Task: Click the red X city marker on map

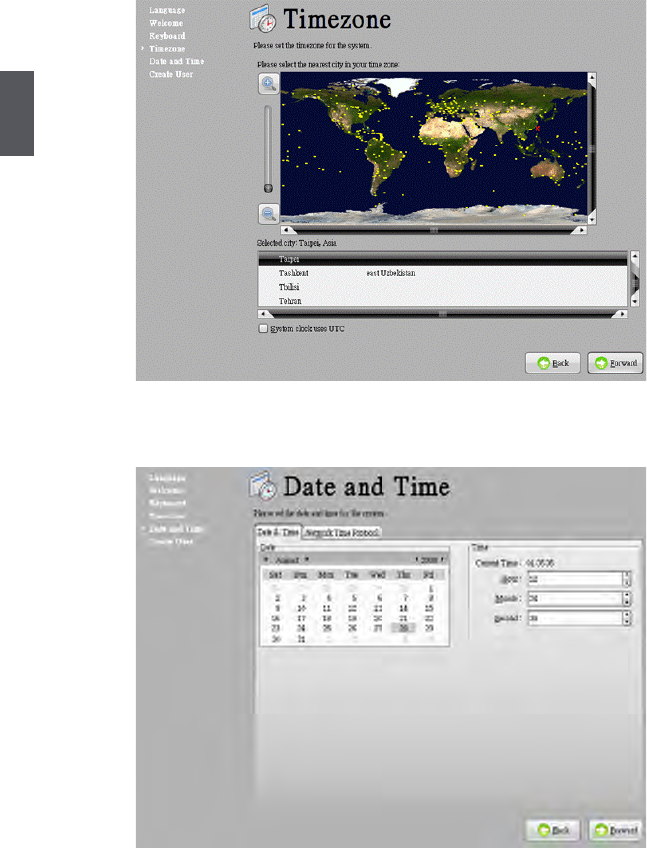Action: click(537, 128)
